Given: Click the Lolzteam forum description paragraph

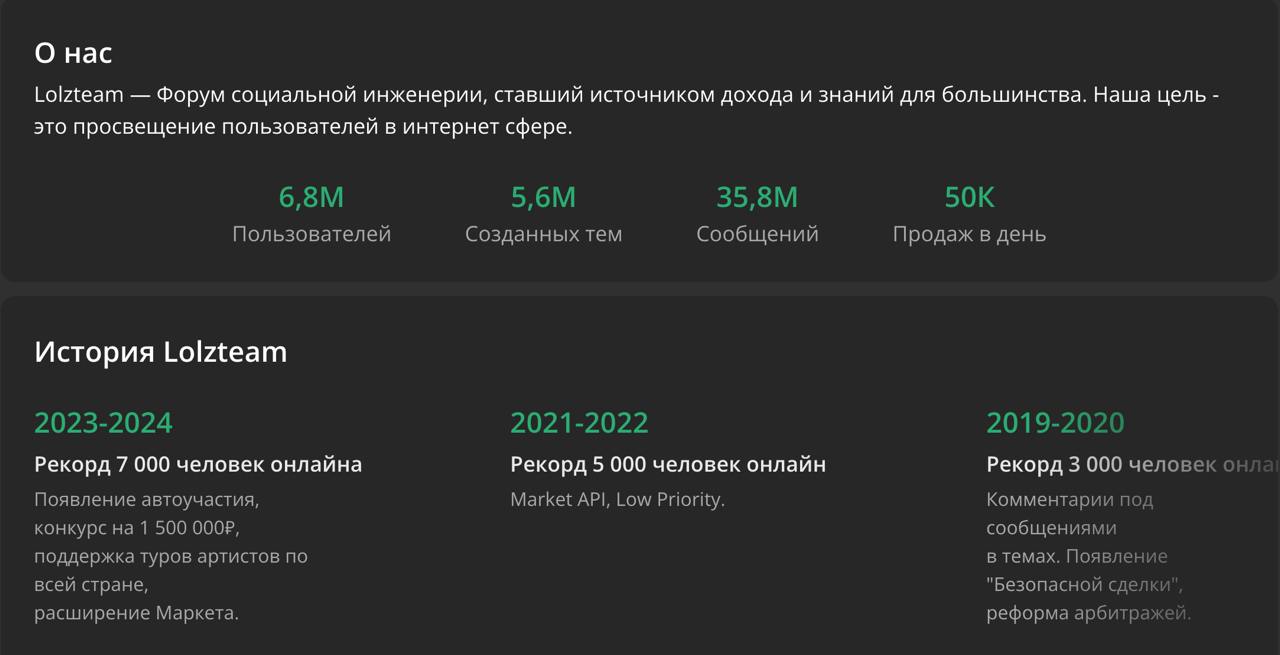Looking at the screenshot, I should [626, 111].
